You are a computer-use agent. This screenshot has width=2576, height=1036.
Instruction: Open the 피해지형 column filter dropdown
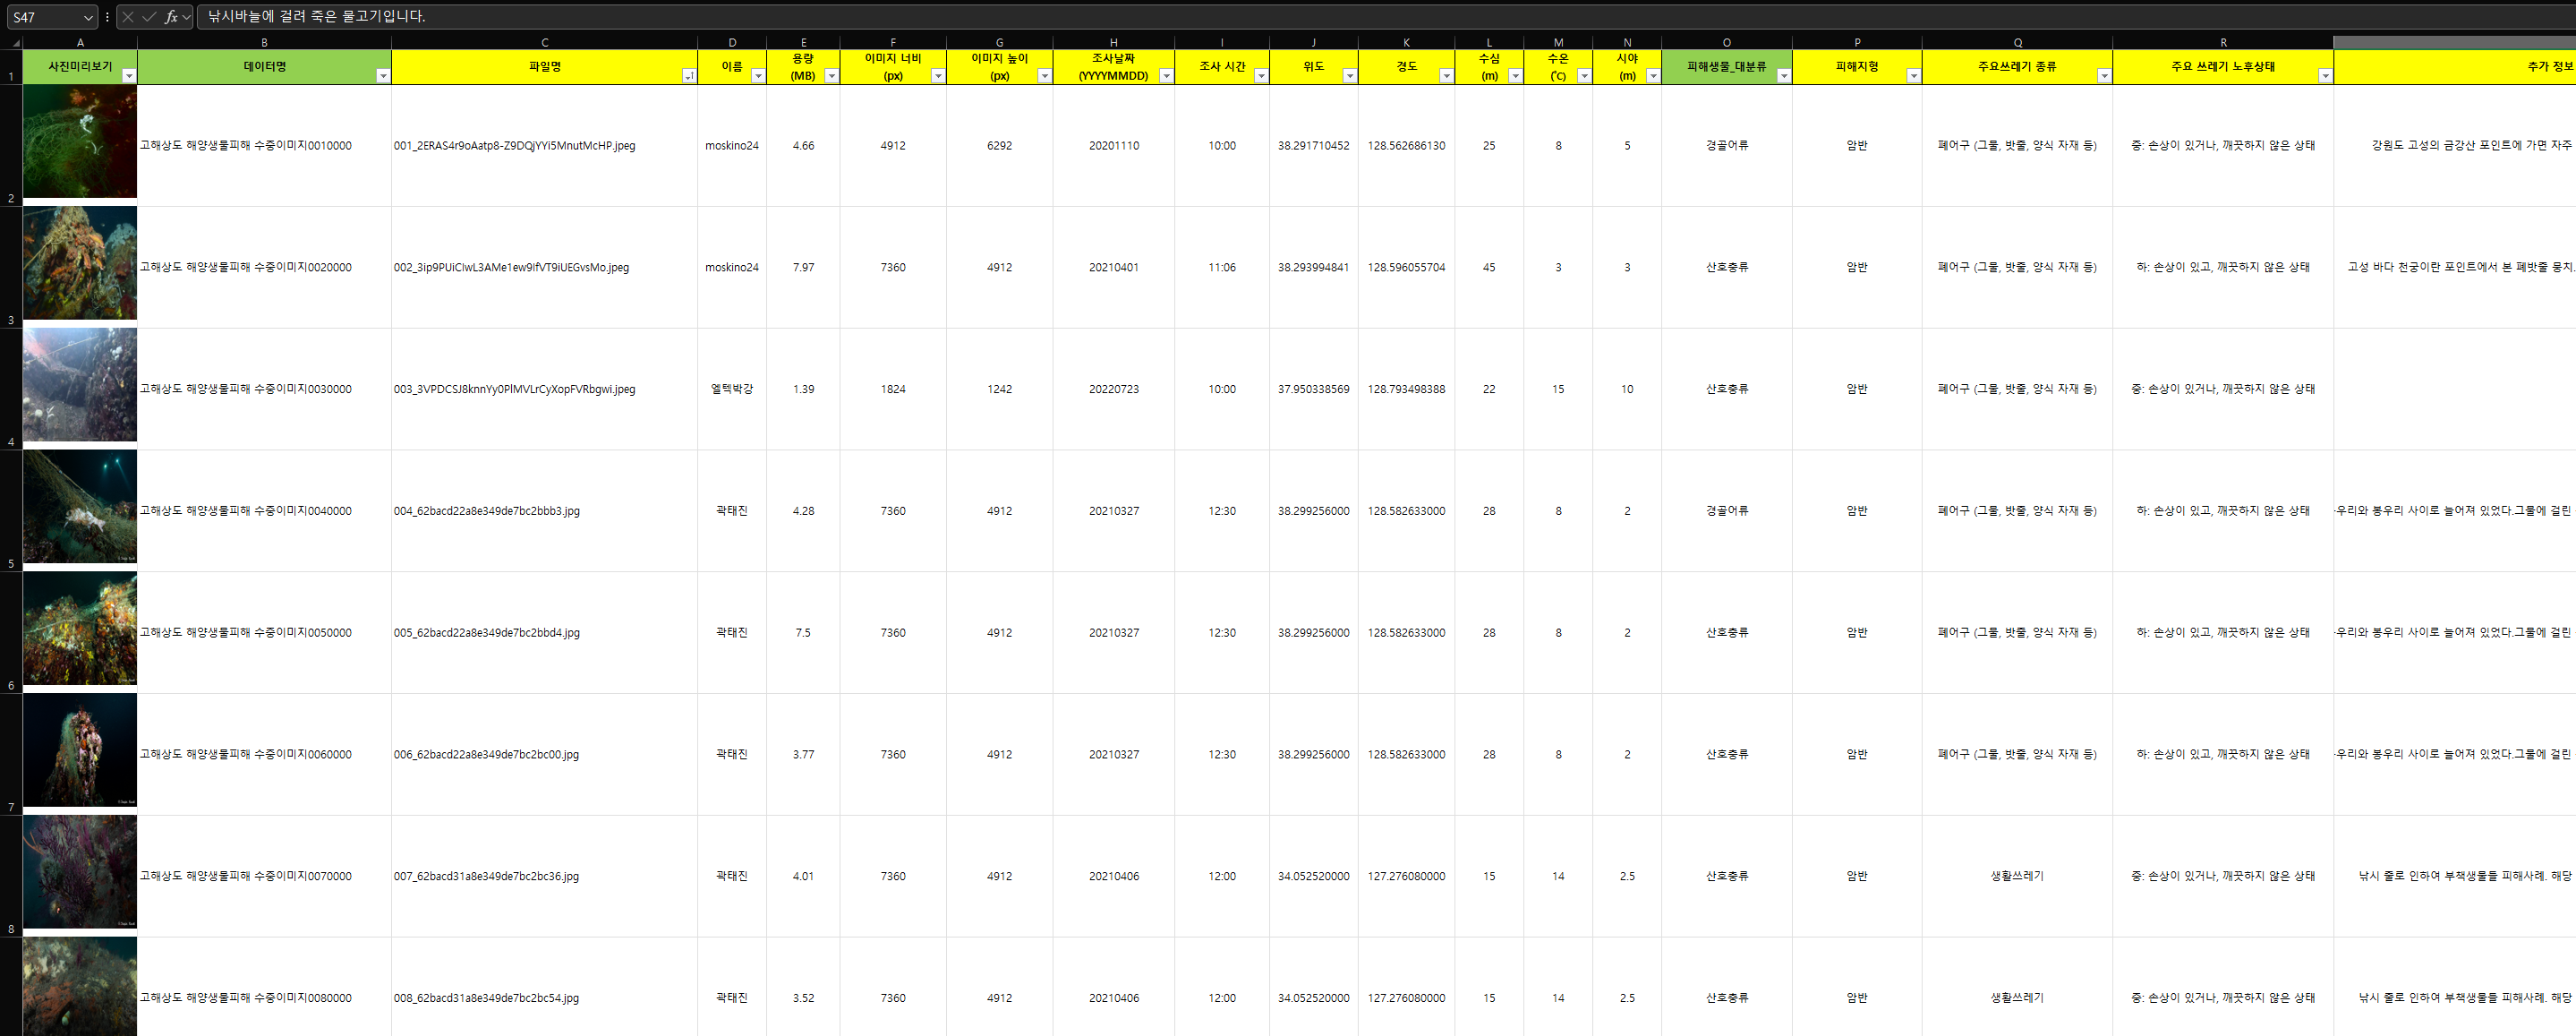point(1912,76)
